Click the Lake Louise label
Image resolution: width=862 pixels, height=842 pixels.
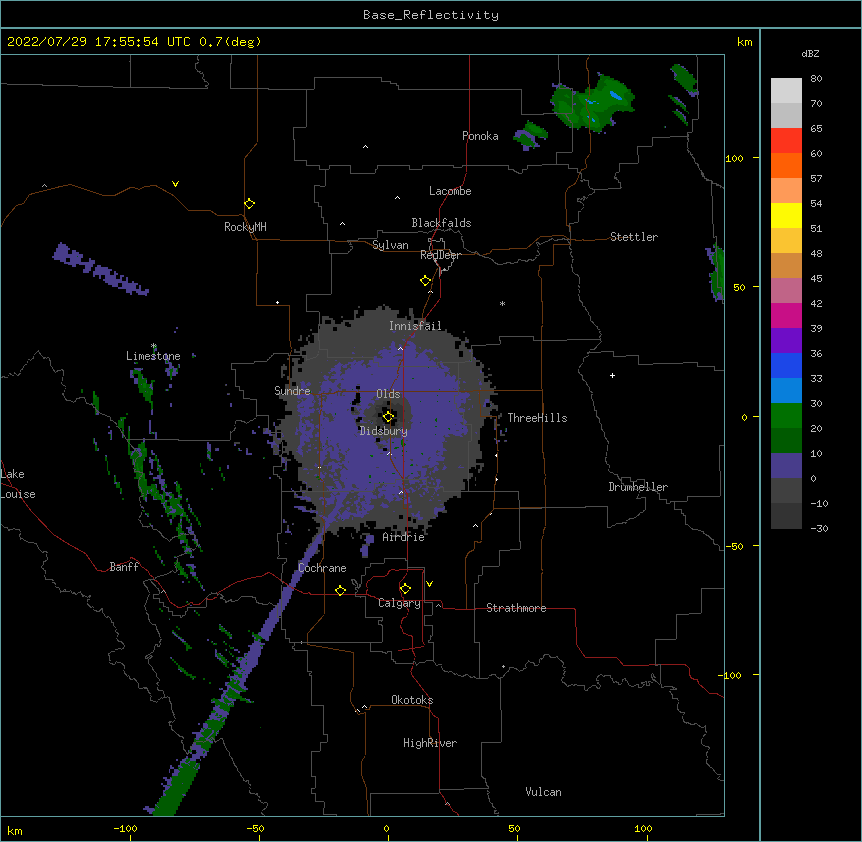click(18, 484)
